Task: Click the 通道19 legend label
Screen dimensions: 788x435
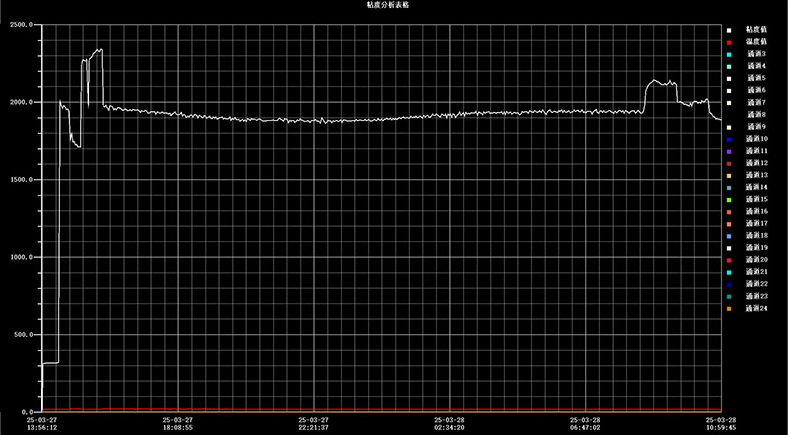Action: coord(756,248)
